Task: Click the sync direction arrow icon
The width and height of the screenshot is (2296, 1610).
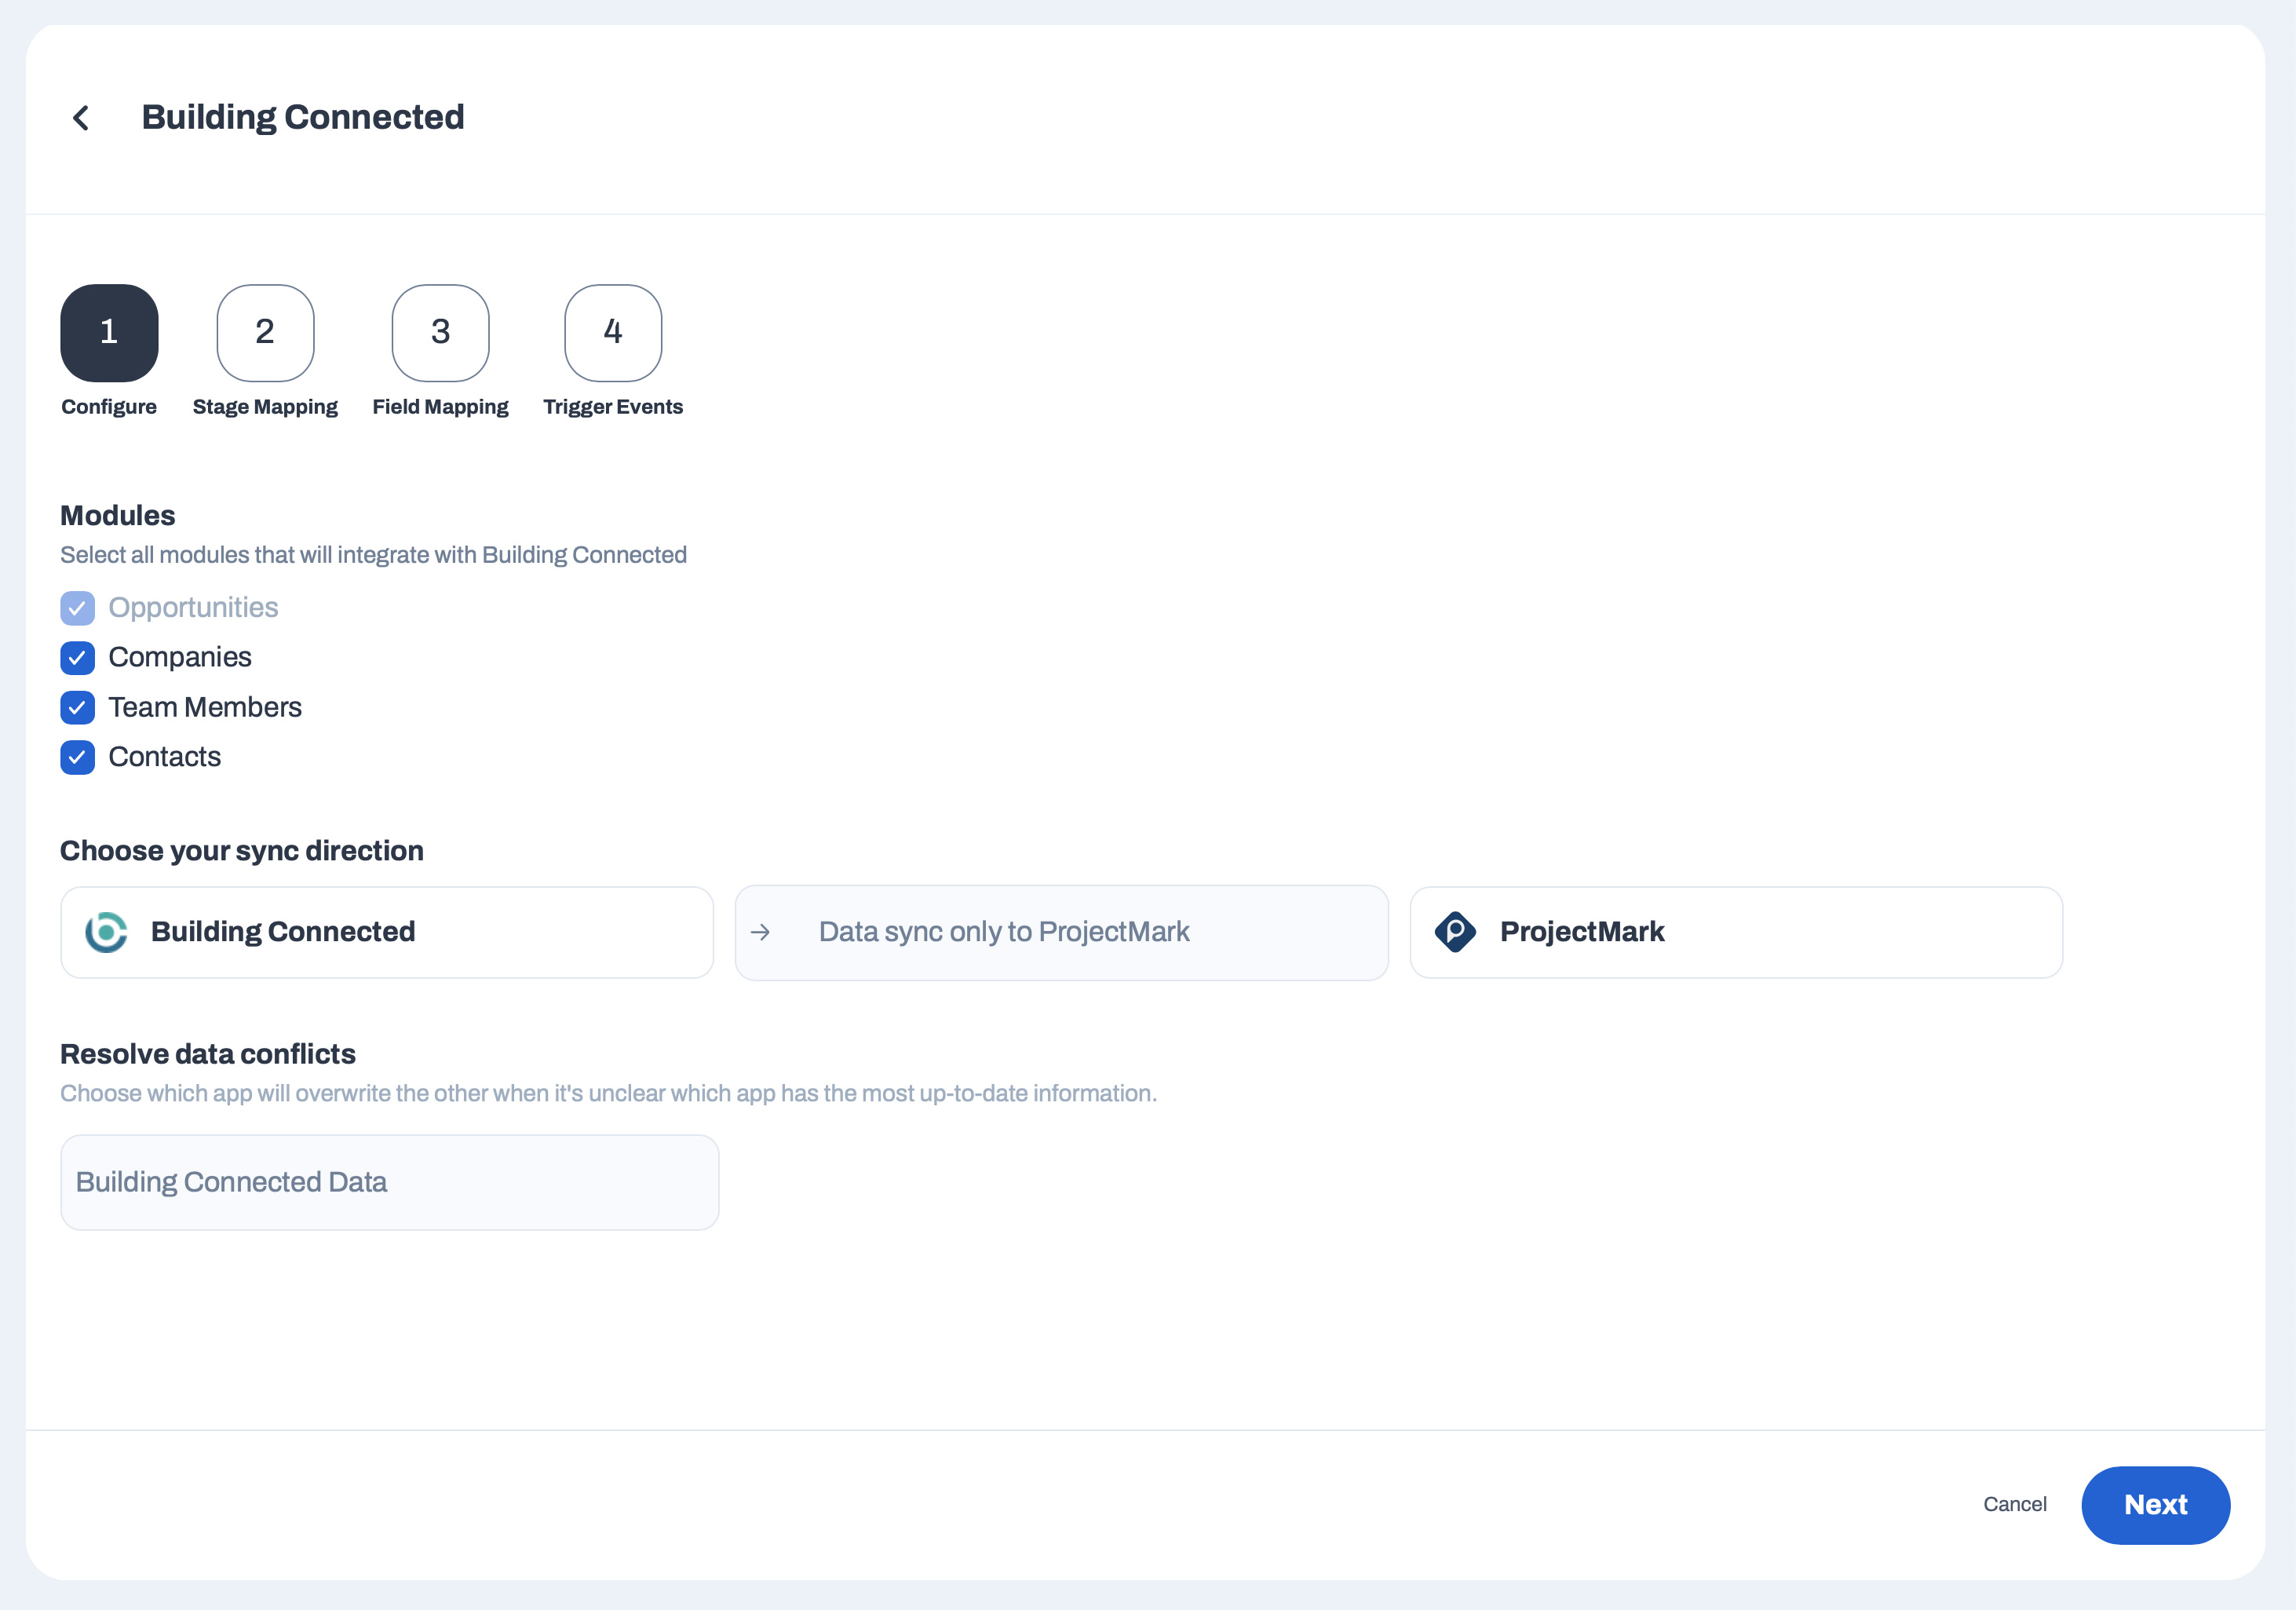Action: click(x=760, y=932)
